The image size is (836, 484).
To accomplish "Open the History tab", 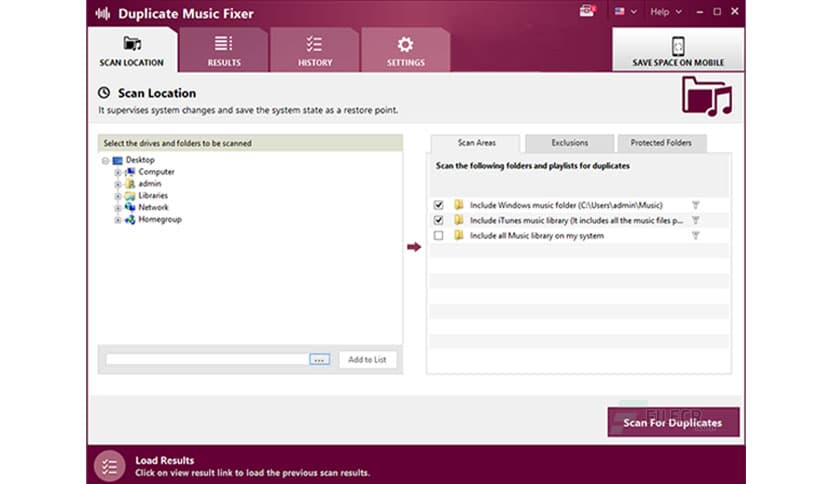I will [x=315, y=50].
